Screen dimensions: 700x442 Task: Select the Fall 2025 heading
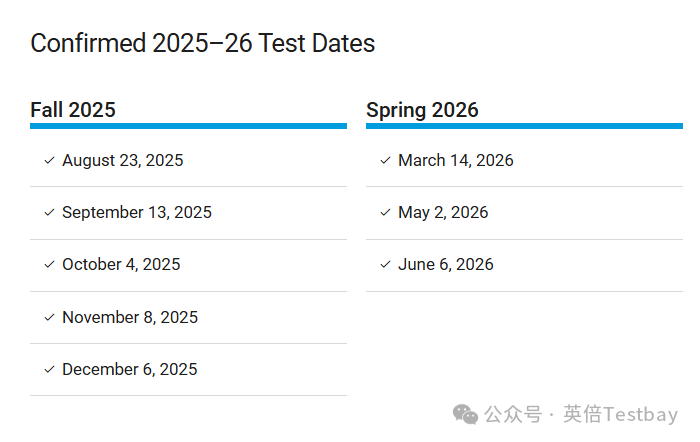click(x=73, y=110)
